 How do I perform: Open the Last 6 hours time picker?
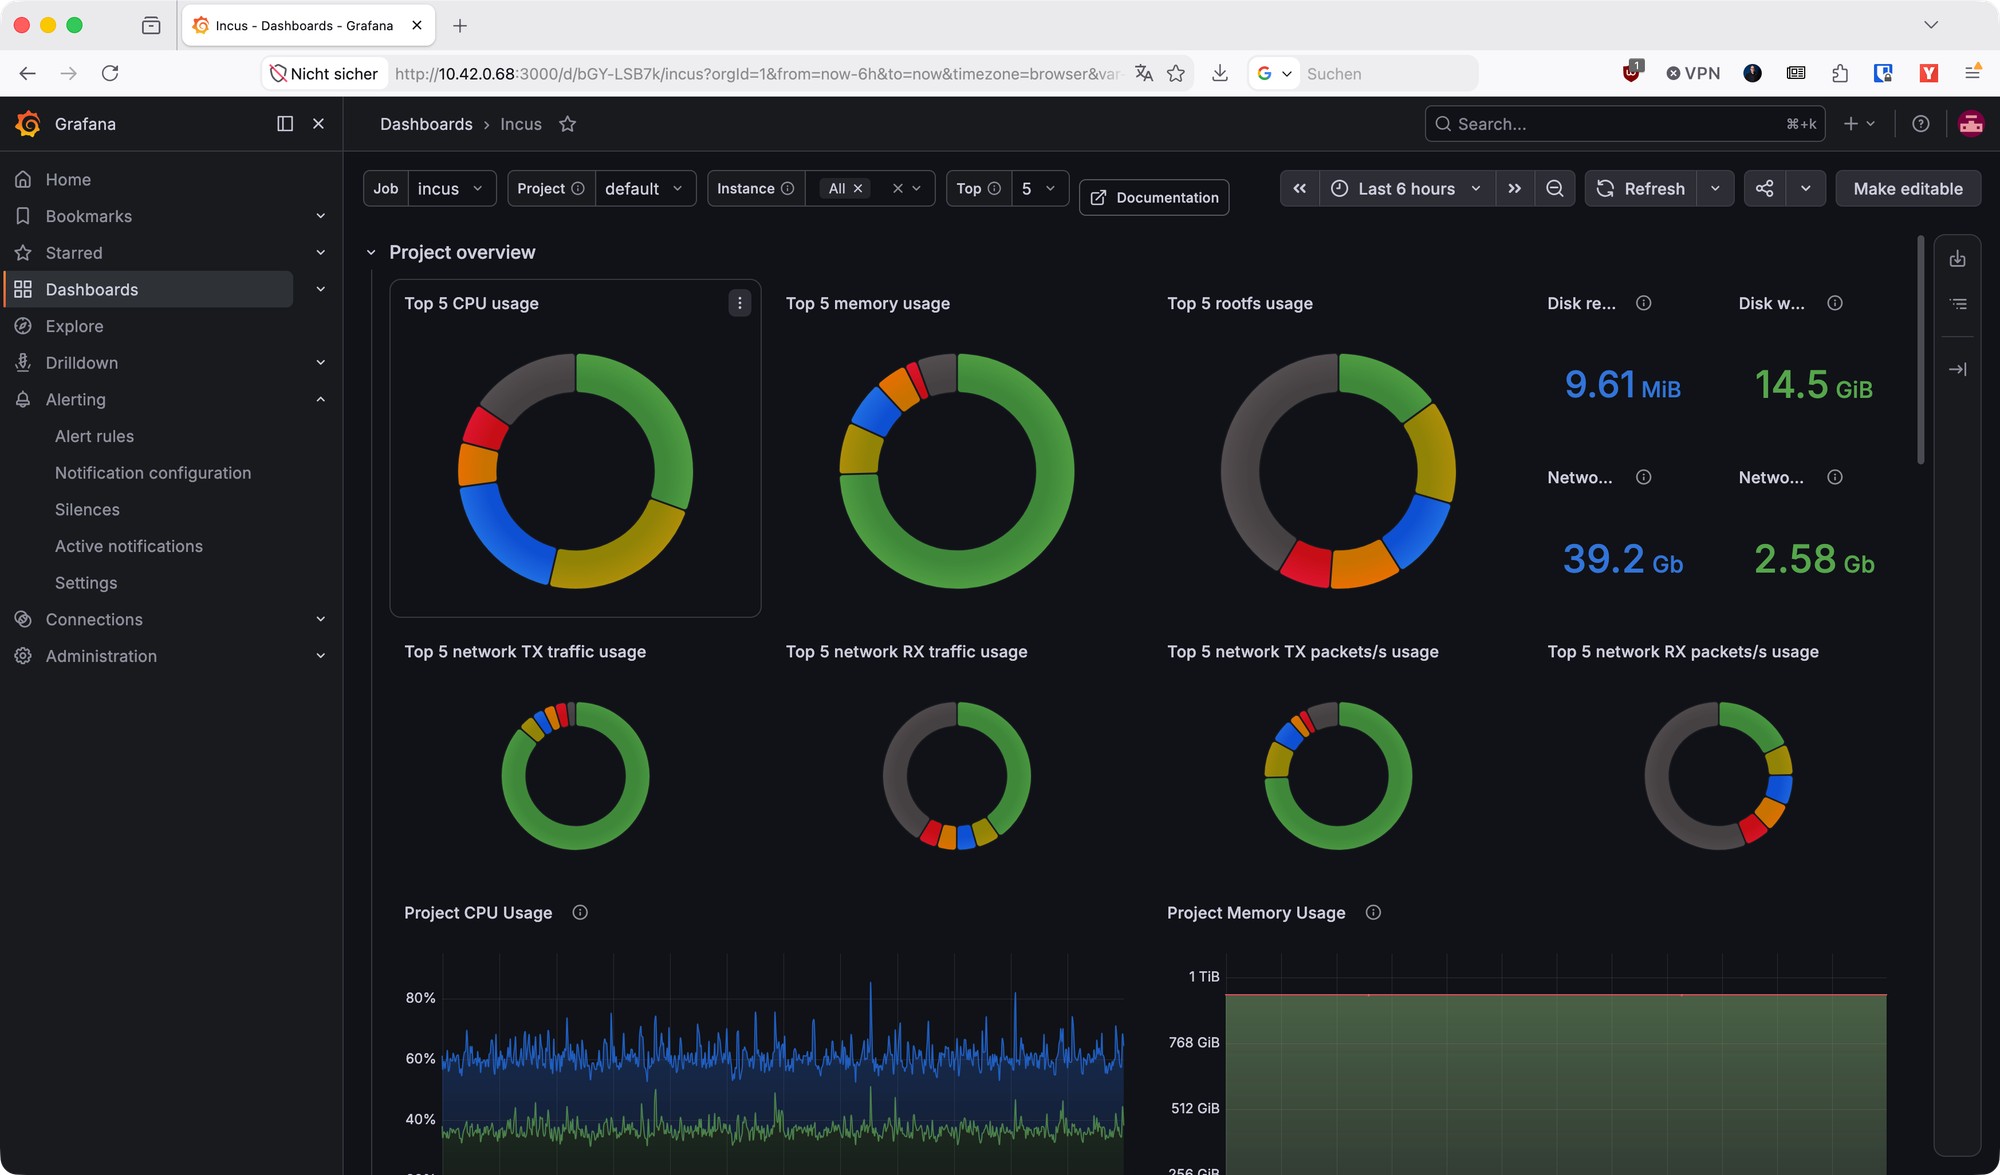click(1407, 188)
